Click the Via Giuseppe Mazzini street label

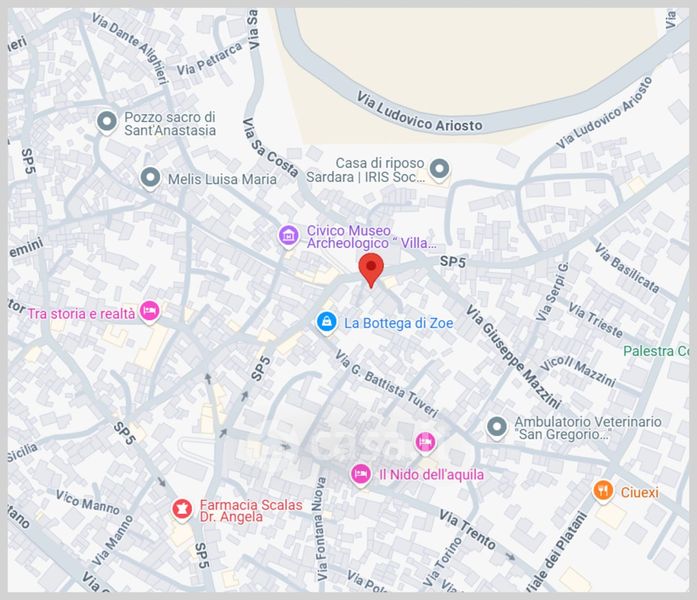[513, 356]
